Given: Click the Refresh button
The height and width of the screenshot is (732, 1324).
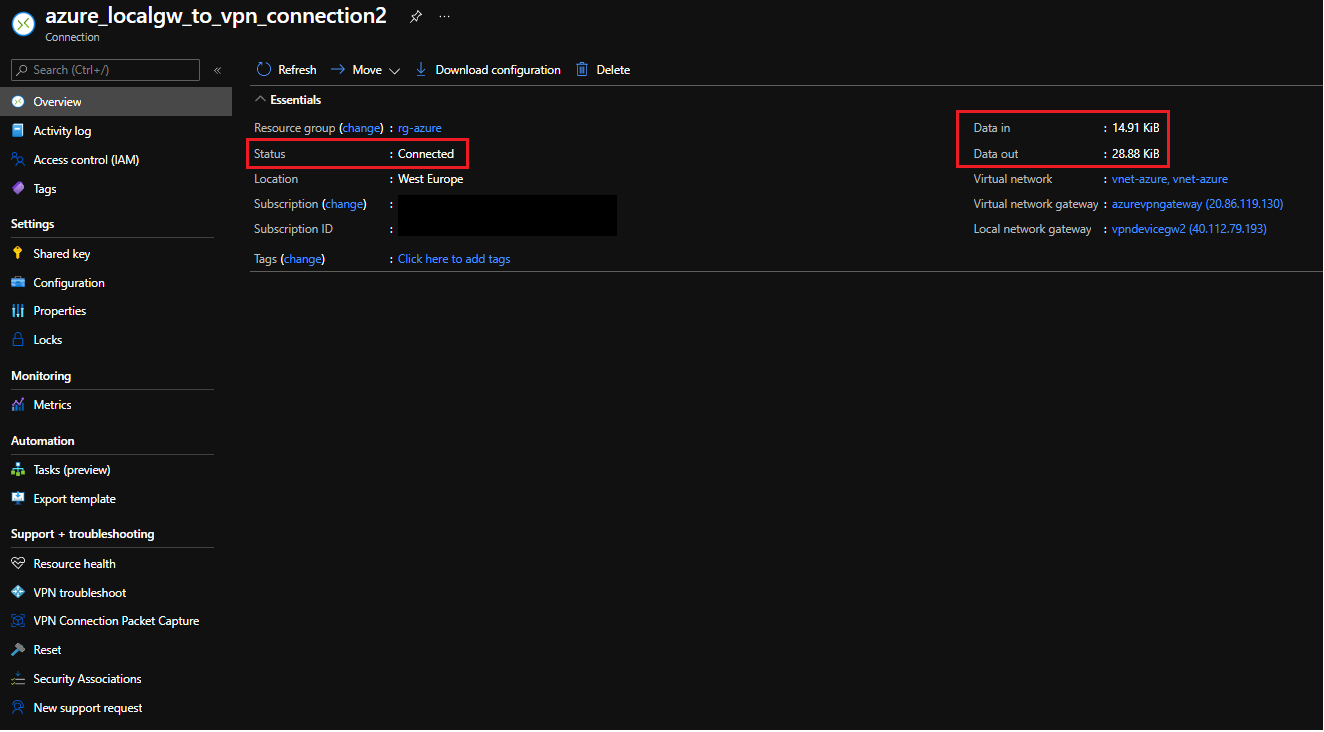Looking at the screenshot, I should pos(287,70).
